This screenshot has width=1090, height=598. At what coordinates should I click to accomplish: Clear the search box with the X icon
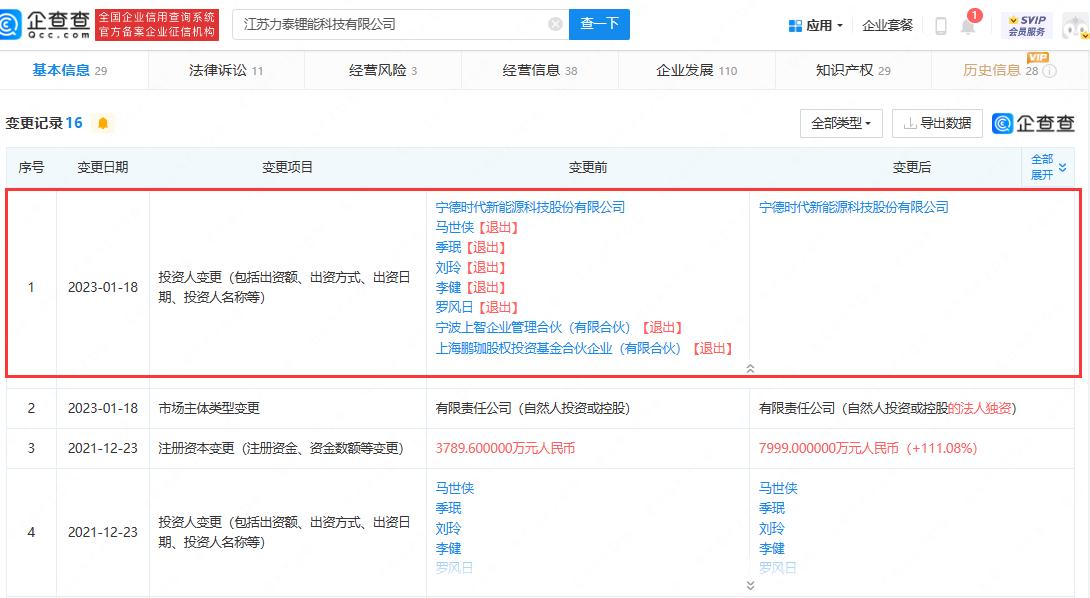[555, 24]
